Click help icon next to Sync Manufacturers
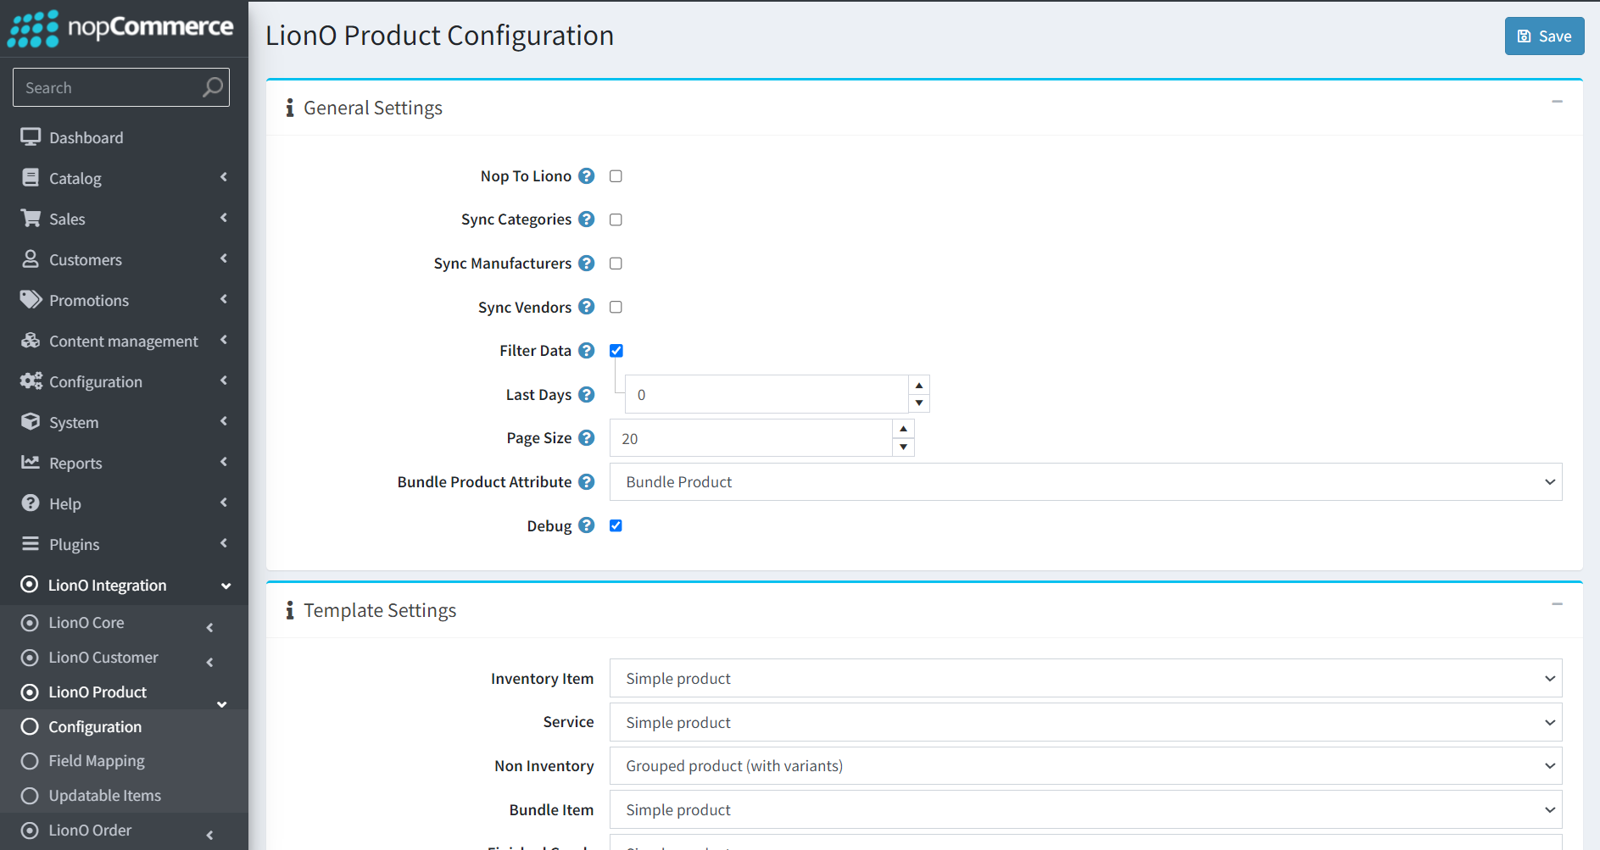 587,263
